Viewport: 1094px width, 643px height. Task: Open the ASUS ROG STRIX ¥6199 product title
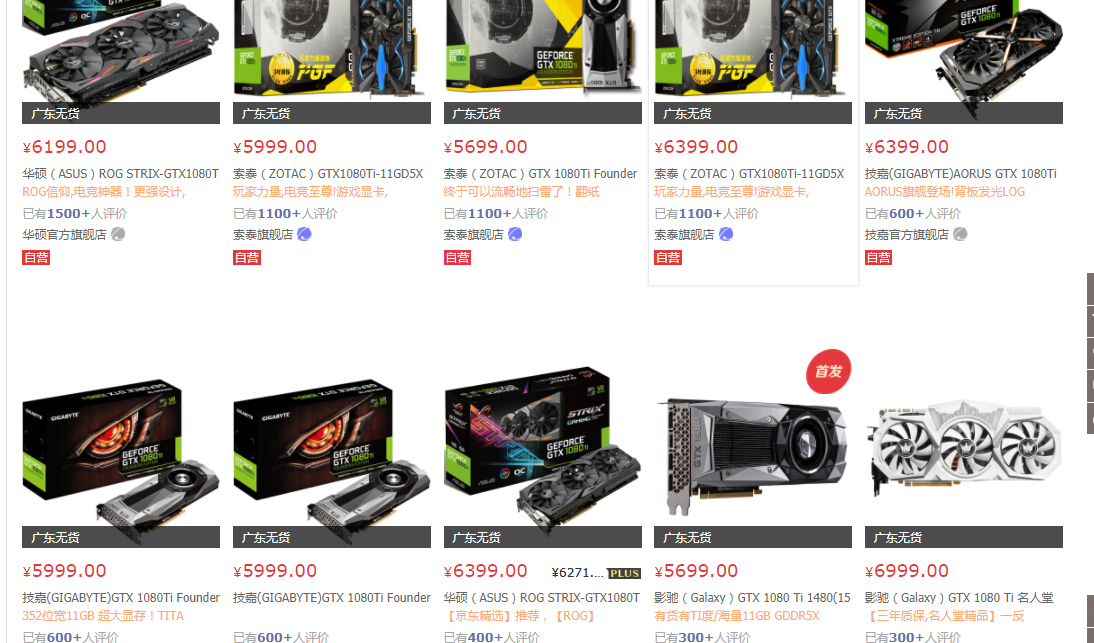click(121, 174)
